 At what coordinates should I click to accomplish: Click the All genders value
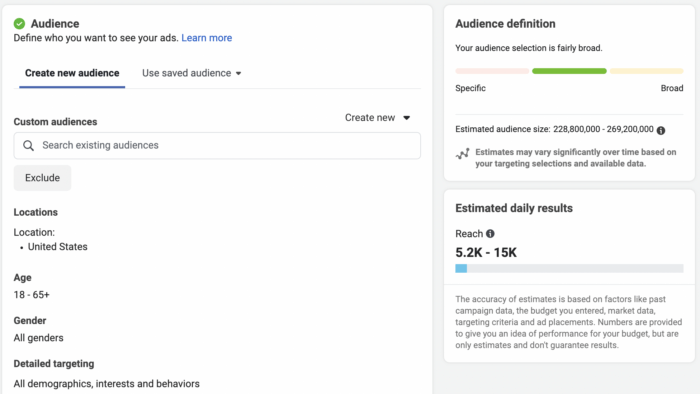pyautogui.click(x=38, y=338)
